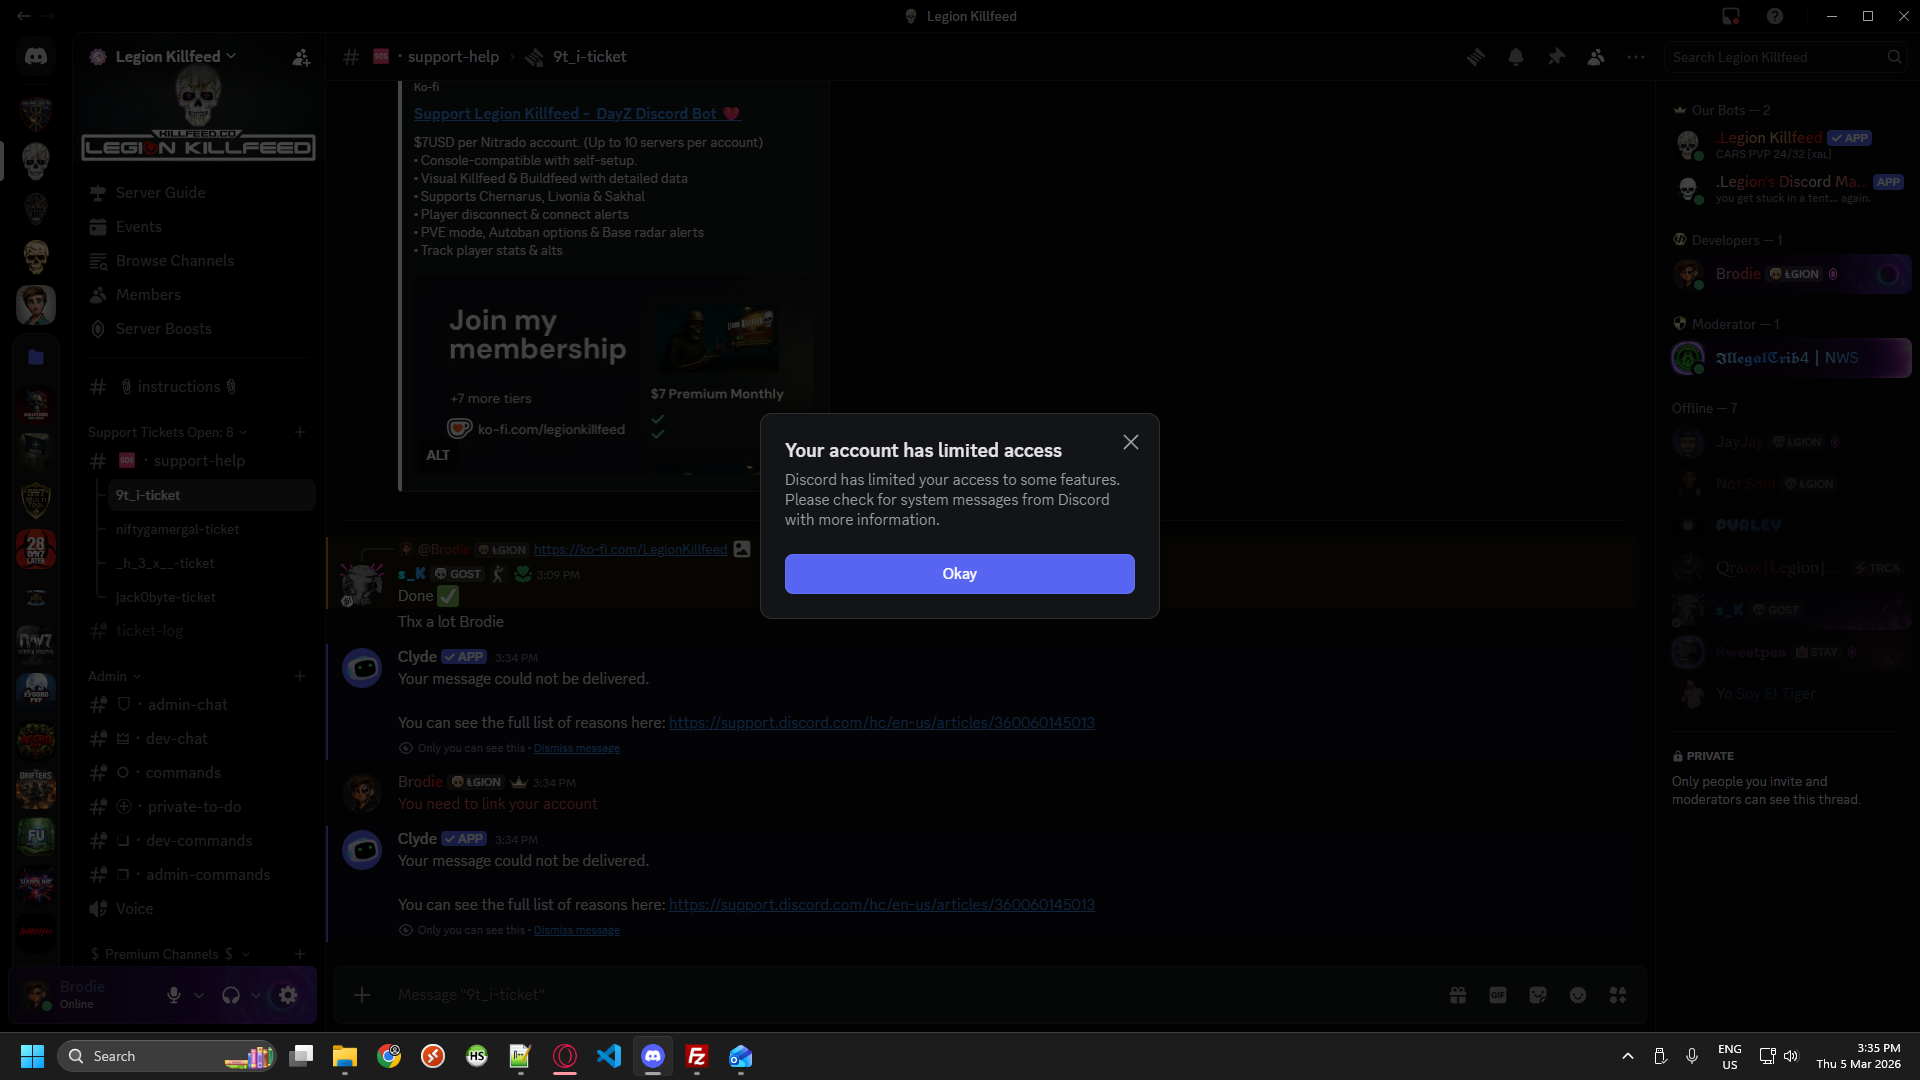Show pinned messages with the pin icon
The height and width of the screenshot is (1080, 1920).
point(1556,57)
